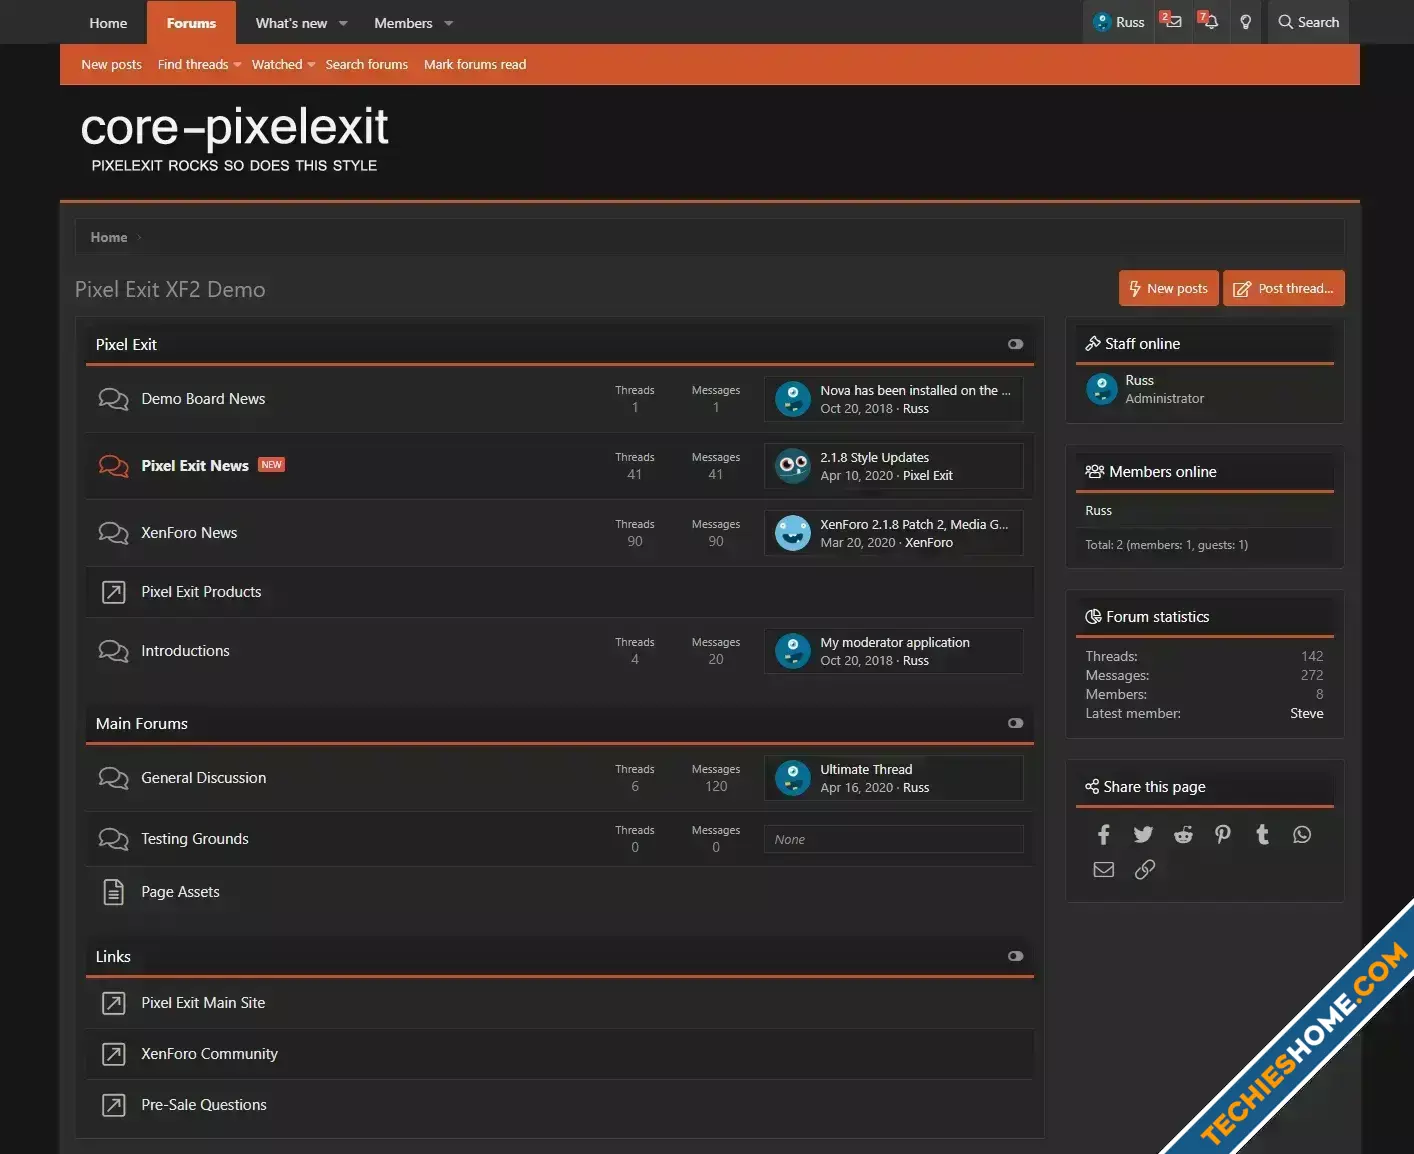Open Russ user account menu

click(x=1119, y=22)
